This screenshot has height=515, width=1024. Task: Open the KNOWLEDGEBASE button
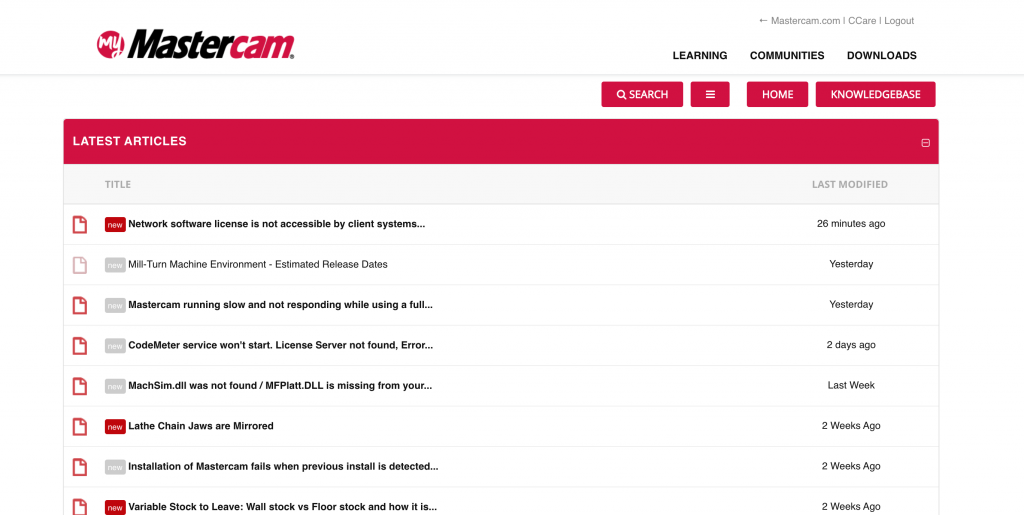coord(875,95)
